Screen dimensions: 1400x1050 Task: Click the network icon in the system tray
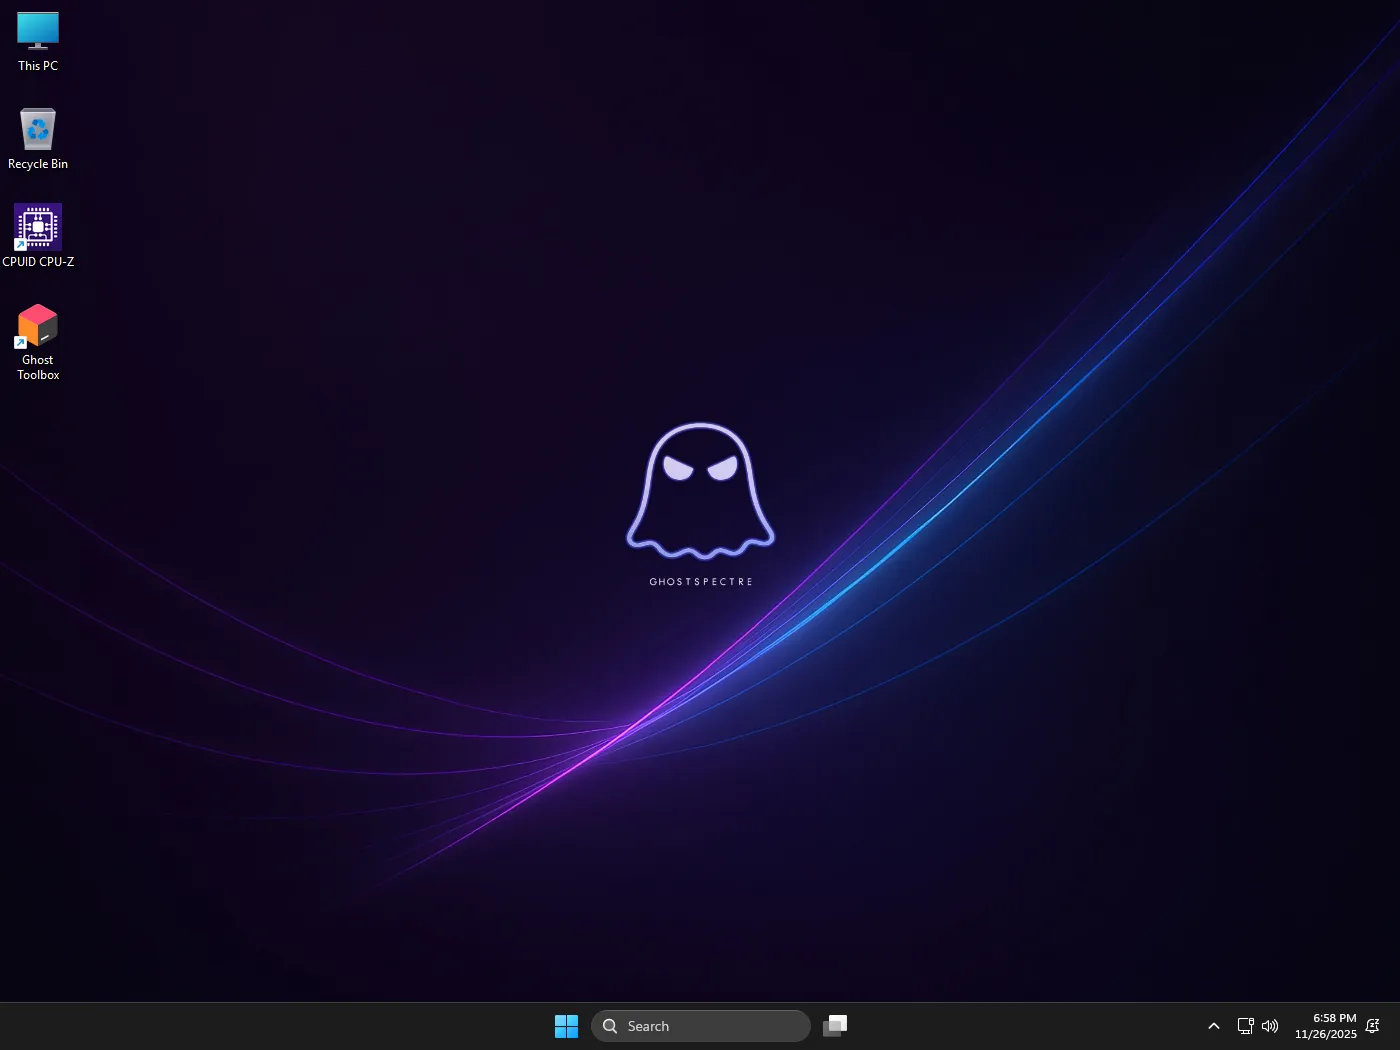click(x=1245, y=1025)
